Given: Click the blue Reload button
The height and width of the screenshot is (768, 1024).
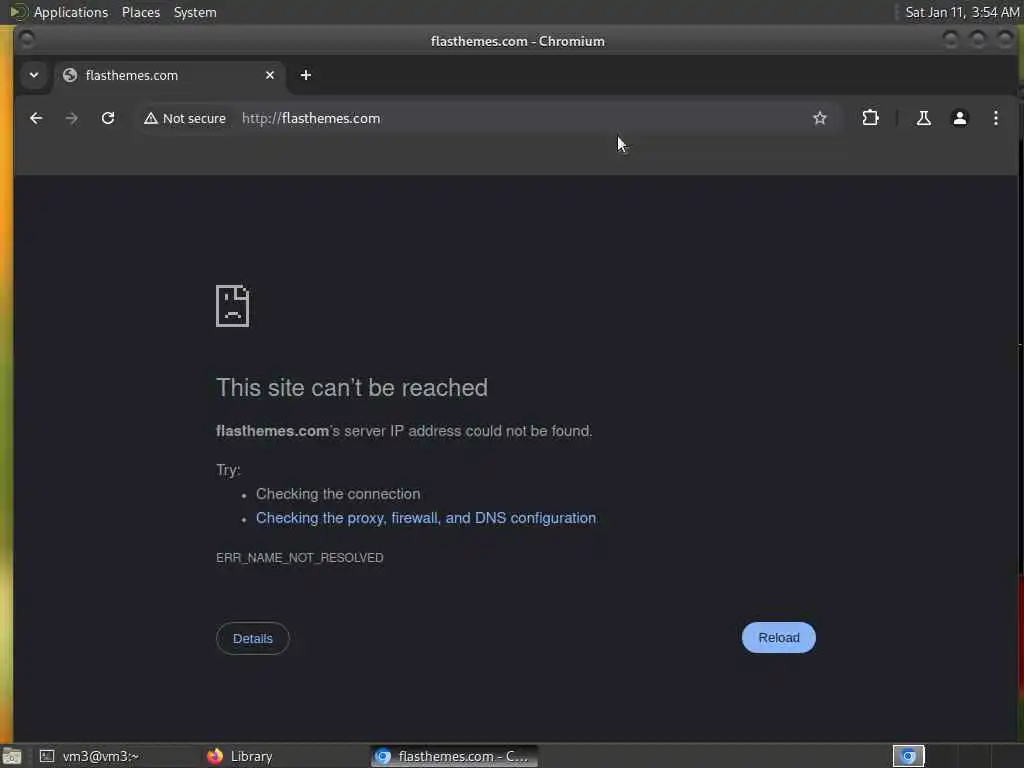Looking at the screenshot, I should (778, 637).
